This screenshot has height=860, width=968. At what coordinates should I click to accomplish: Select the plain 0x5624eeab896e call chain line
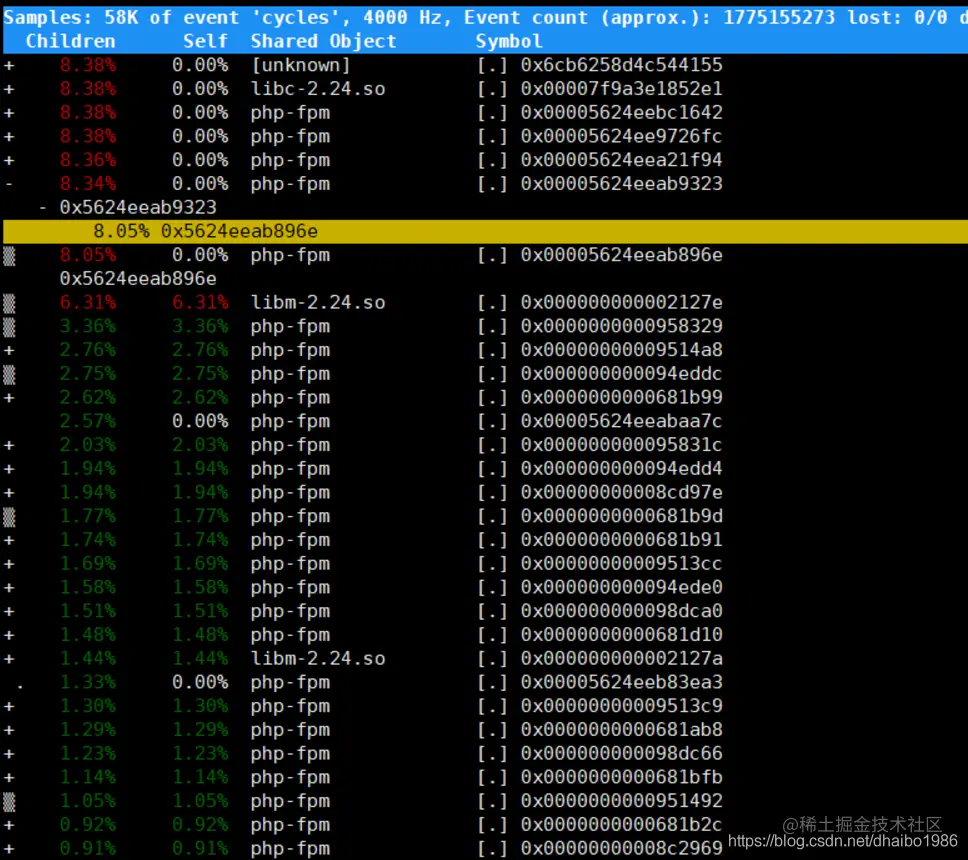(x=138, y=279)
